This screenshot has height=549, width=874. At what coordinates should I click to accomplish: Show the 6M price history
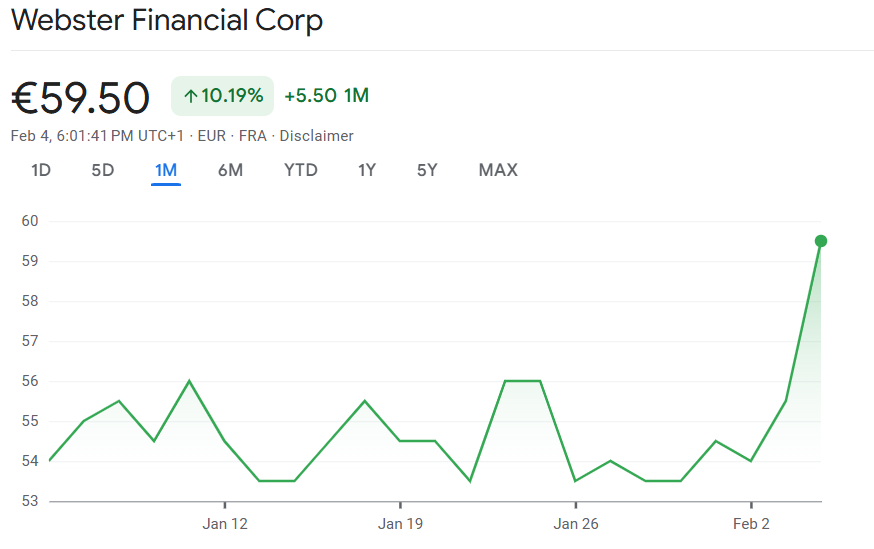pos(230,170)
